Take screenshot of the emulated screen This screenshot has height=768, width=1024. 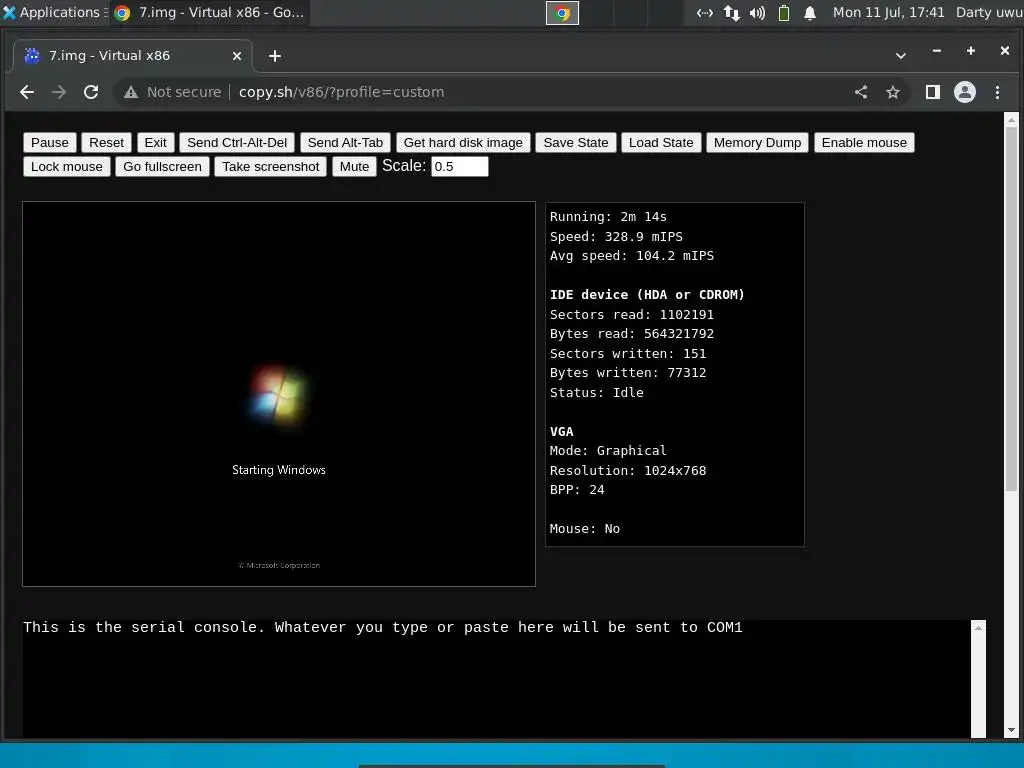click(271, 167)
